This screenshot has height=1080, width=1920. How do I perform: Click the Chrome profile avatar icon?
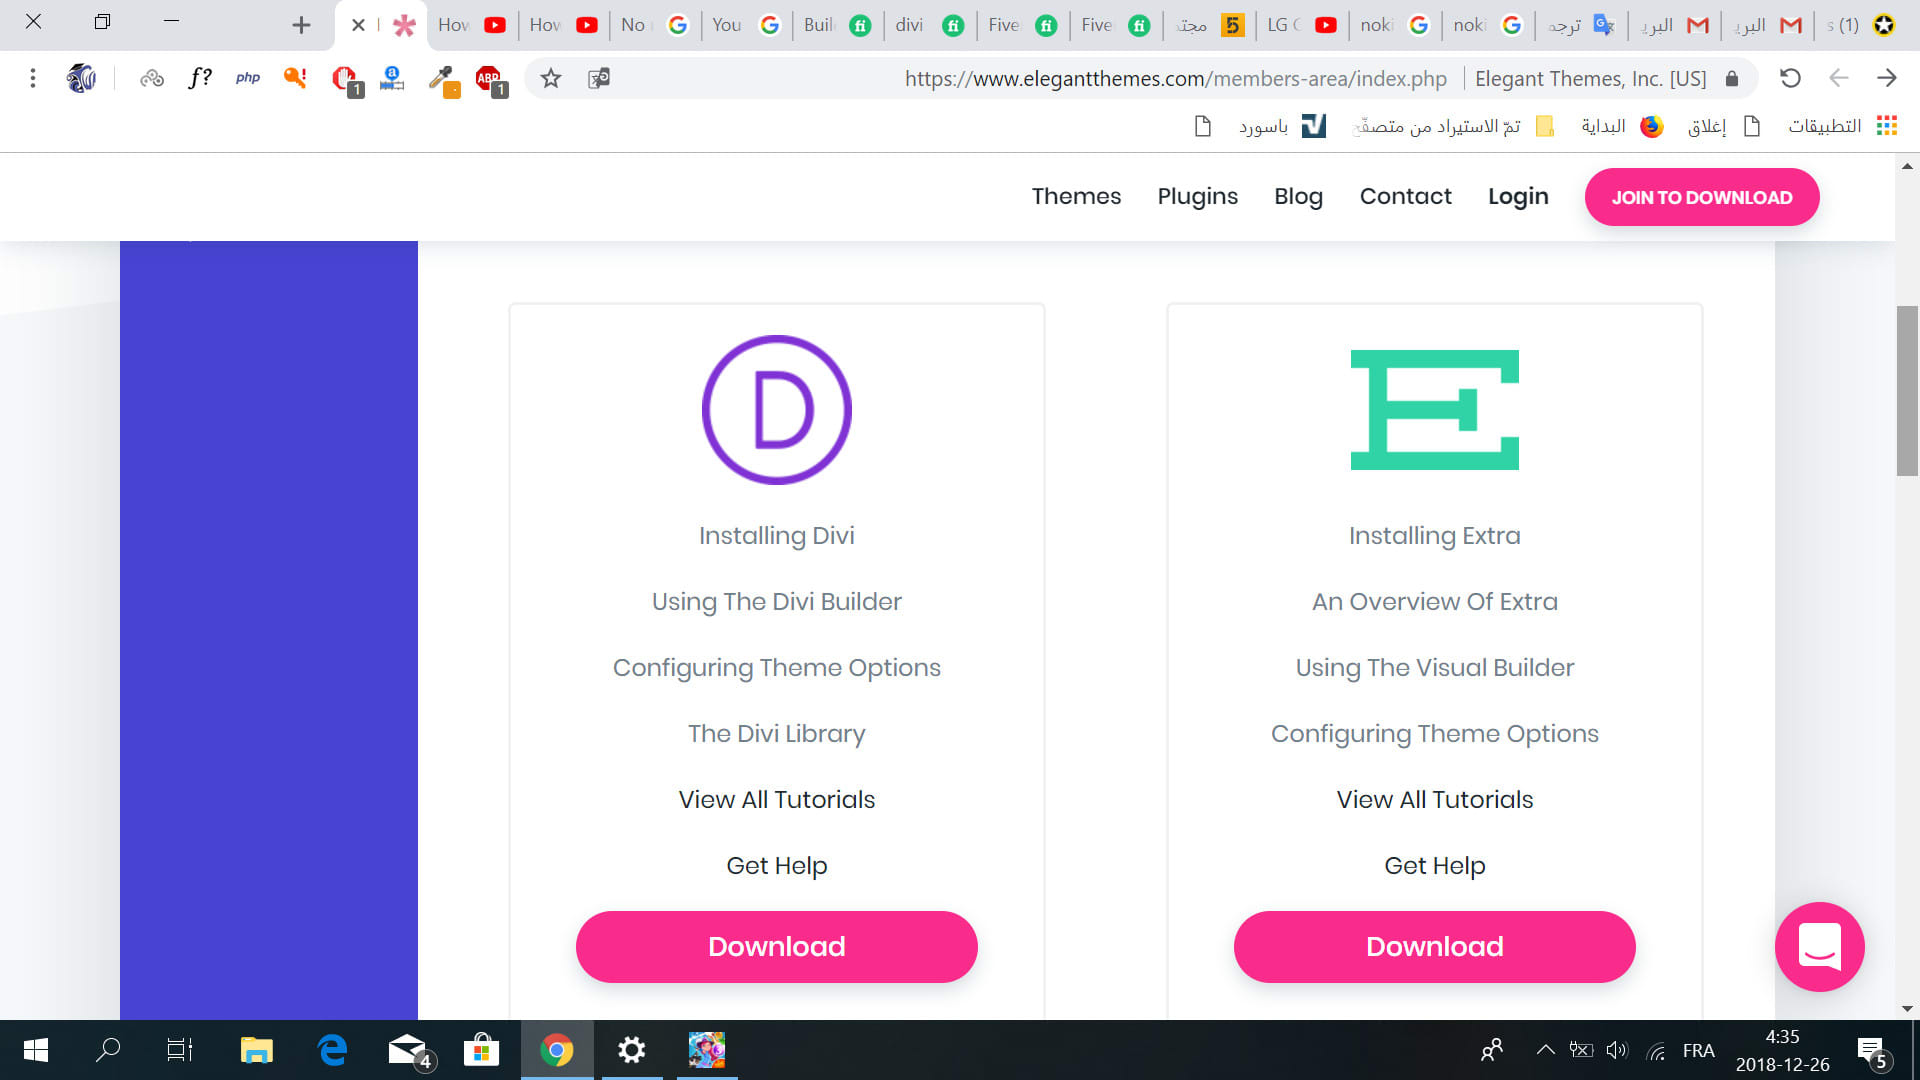tap(81, 78)
